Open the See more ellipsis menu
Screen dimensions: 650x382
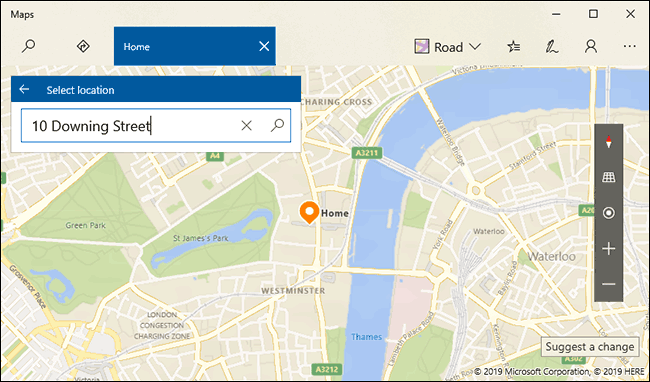[629, 46]
